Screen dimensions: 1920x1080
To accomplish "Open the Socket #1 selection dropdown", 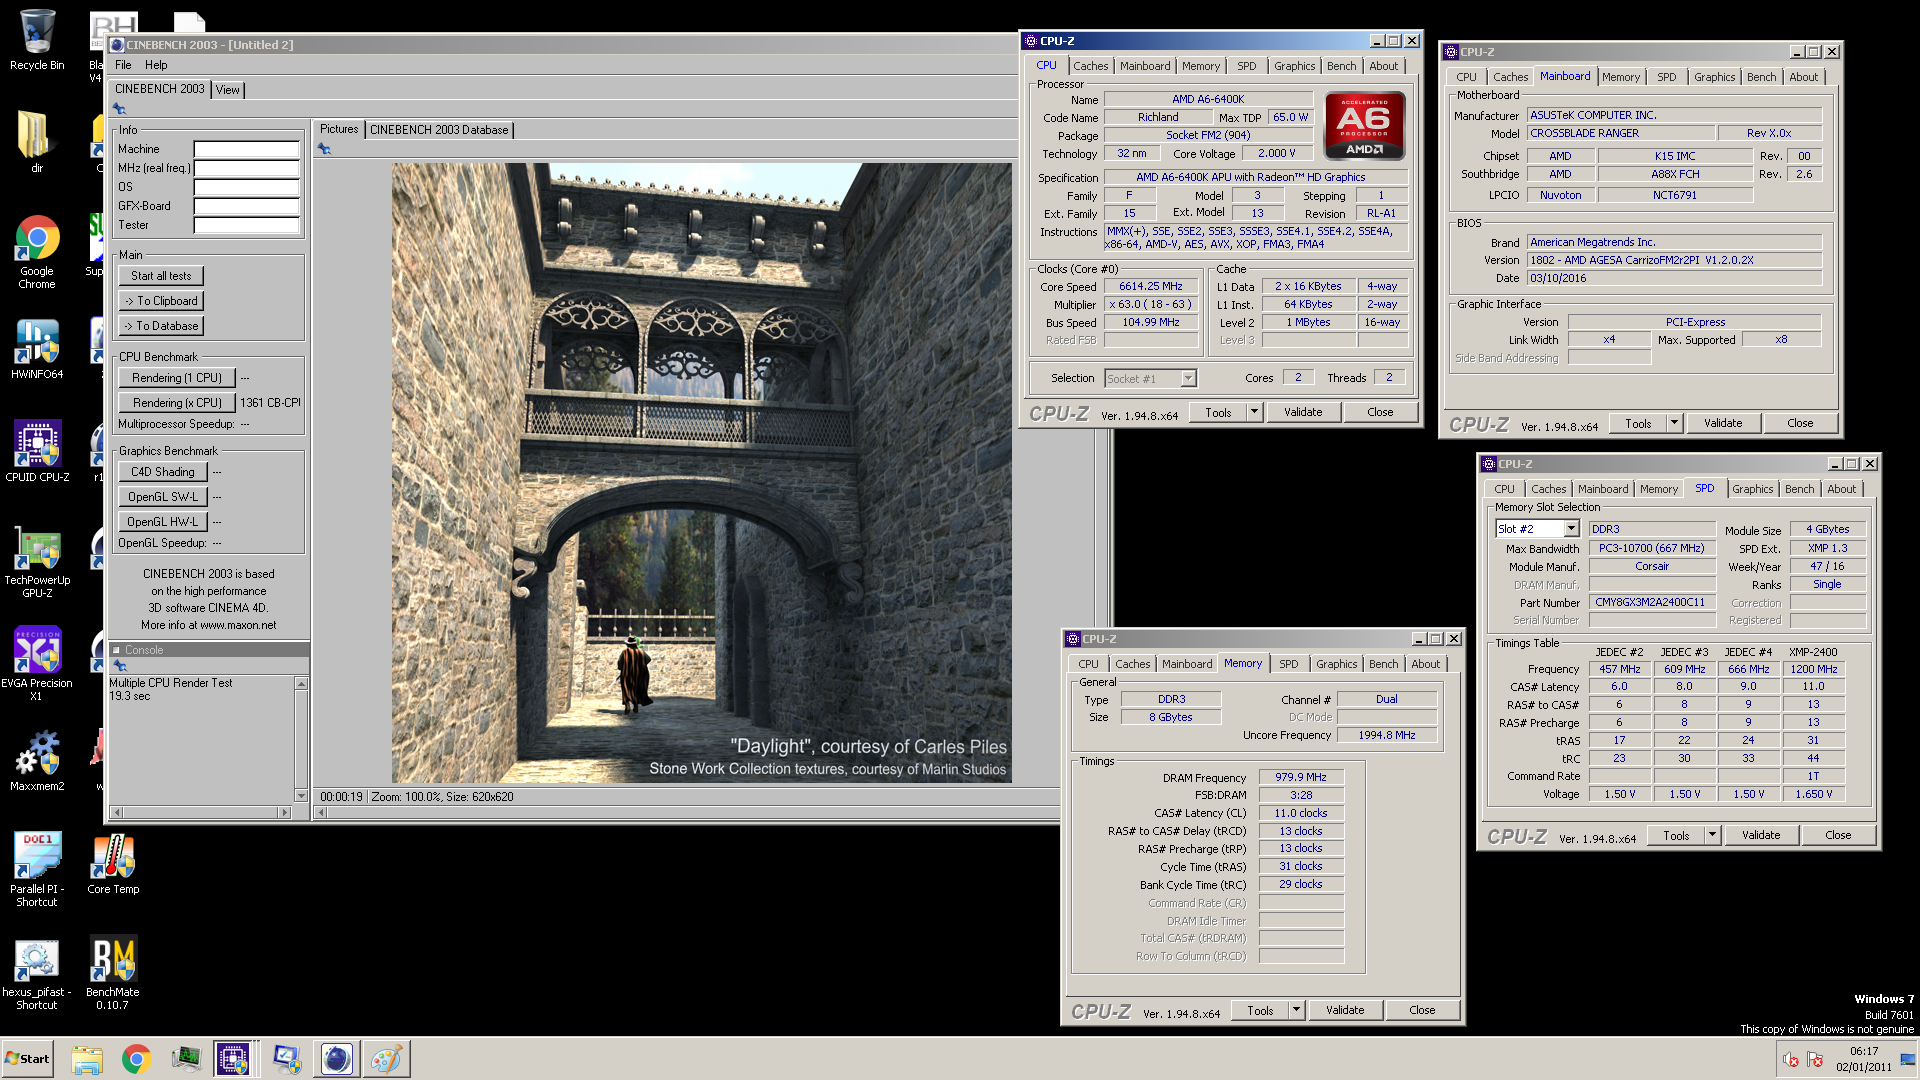I will click(1188, 379).
